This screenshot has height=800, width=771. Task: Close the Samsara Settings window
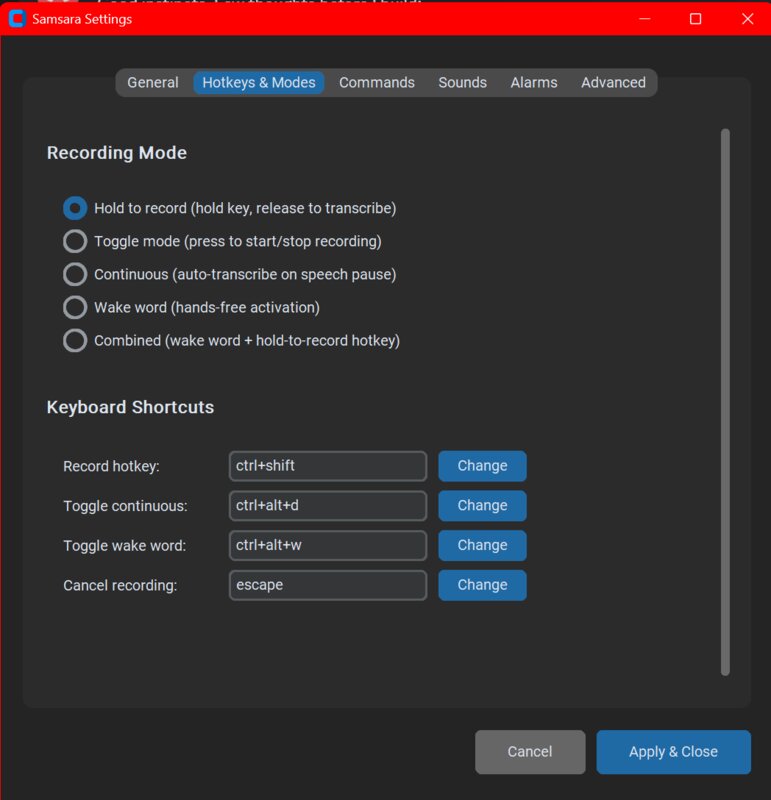[x=747, y=19]
